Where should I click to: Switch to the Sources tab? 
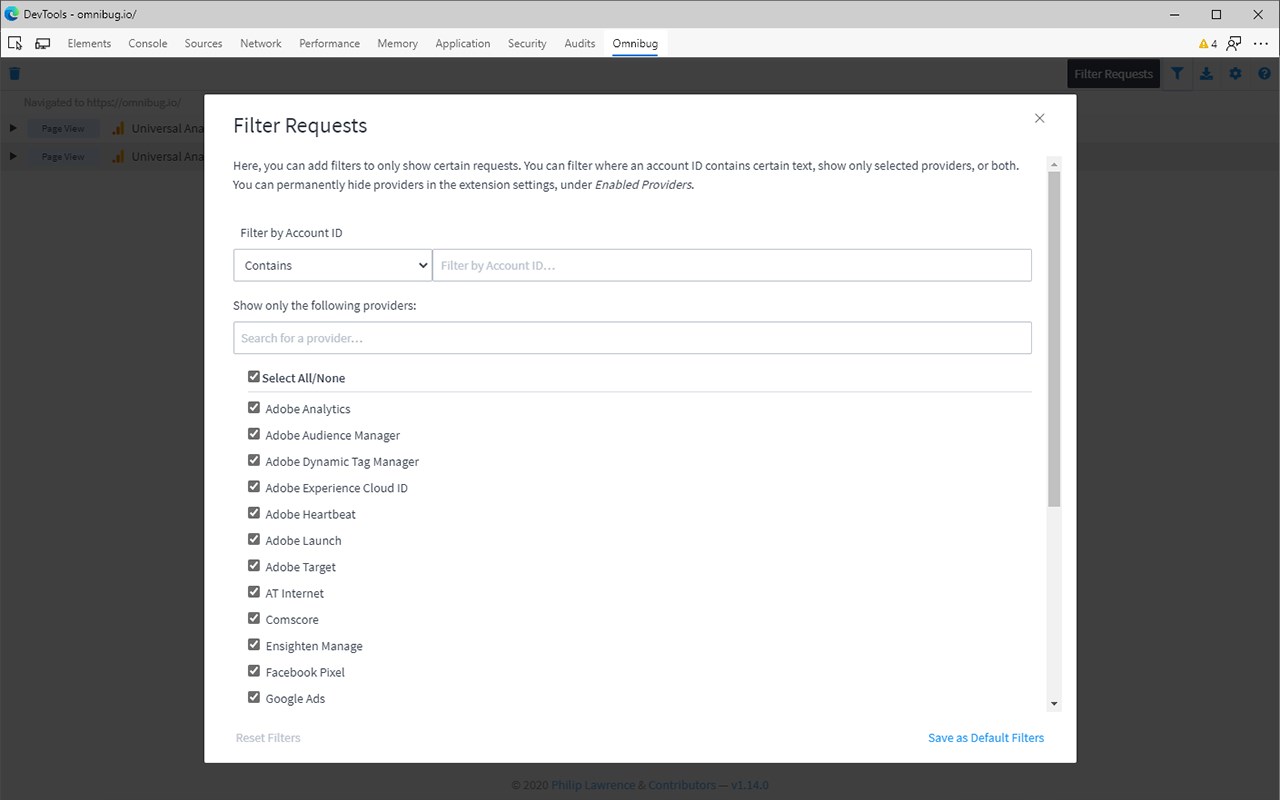pos(203,43)
